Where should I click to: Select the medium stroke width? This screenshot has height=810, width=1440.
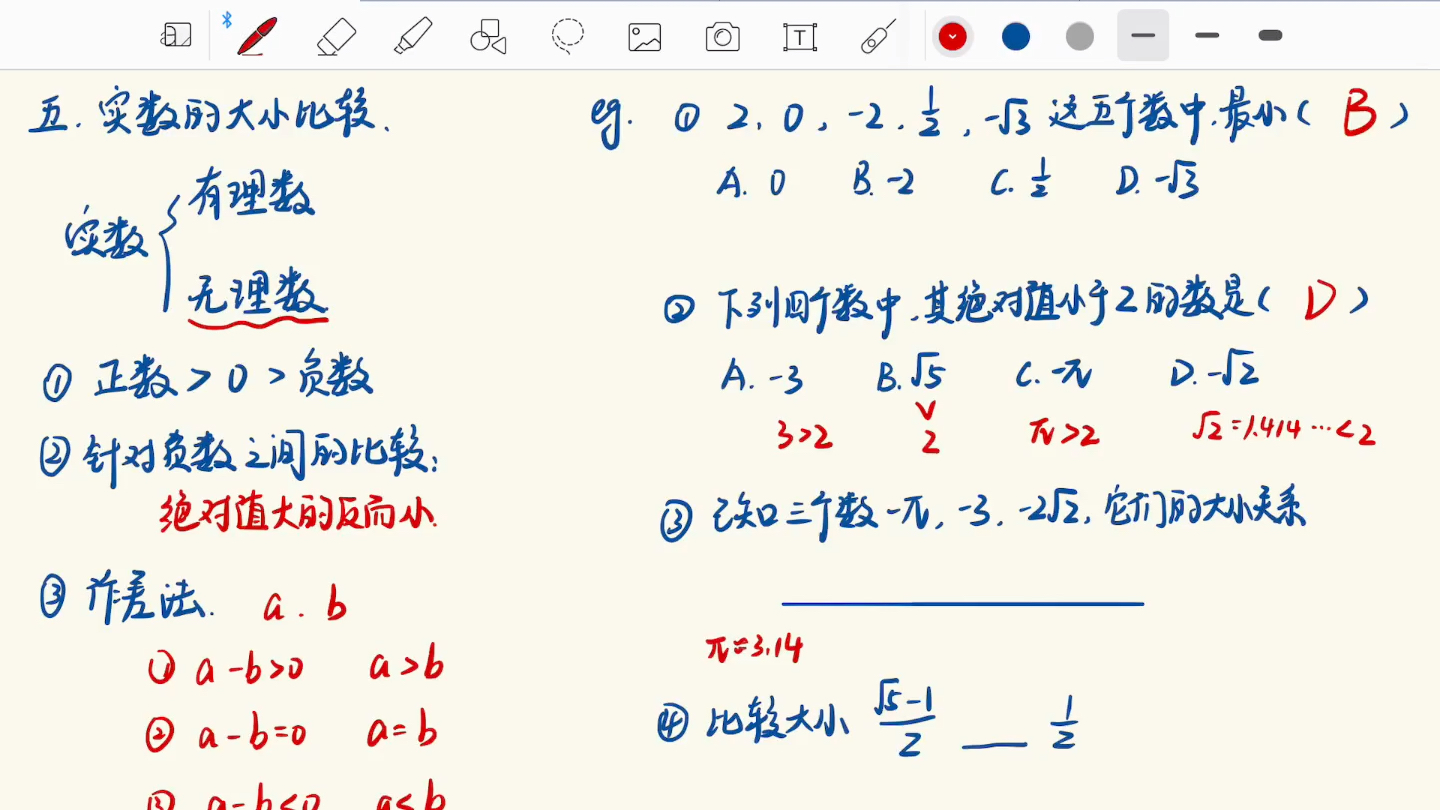[1206, 34]
